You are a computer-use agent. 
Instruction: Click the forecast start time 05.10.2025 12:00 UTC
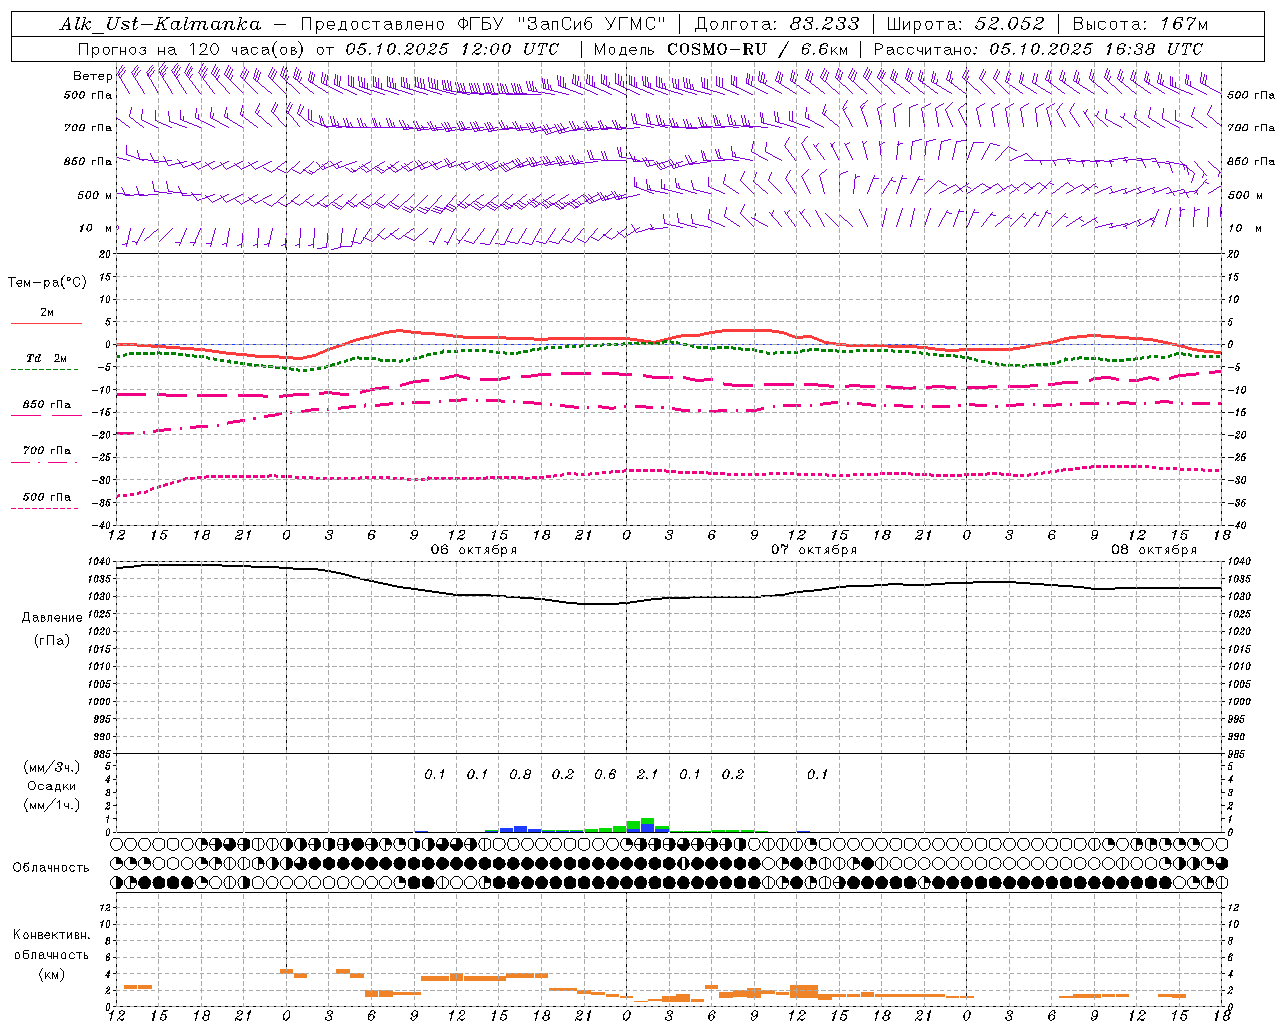coord(452,49)
